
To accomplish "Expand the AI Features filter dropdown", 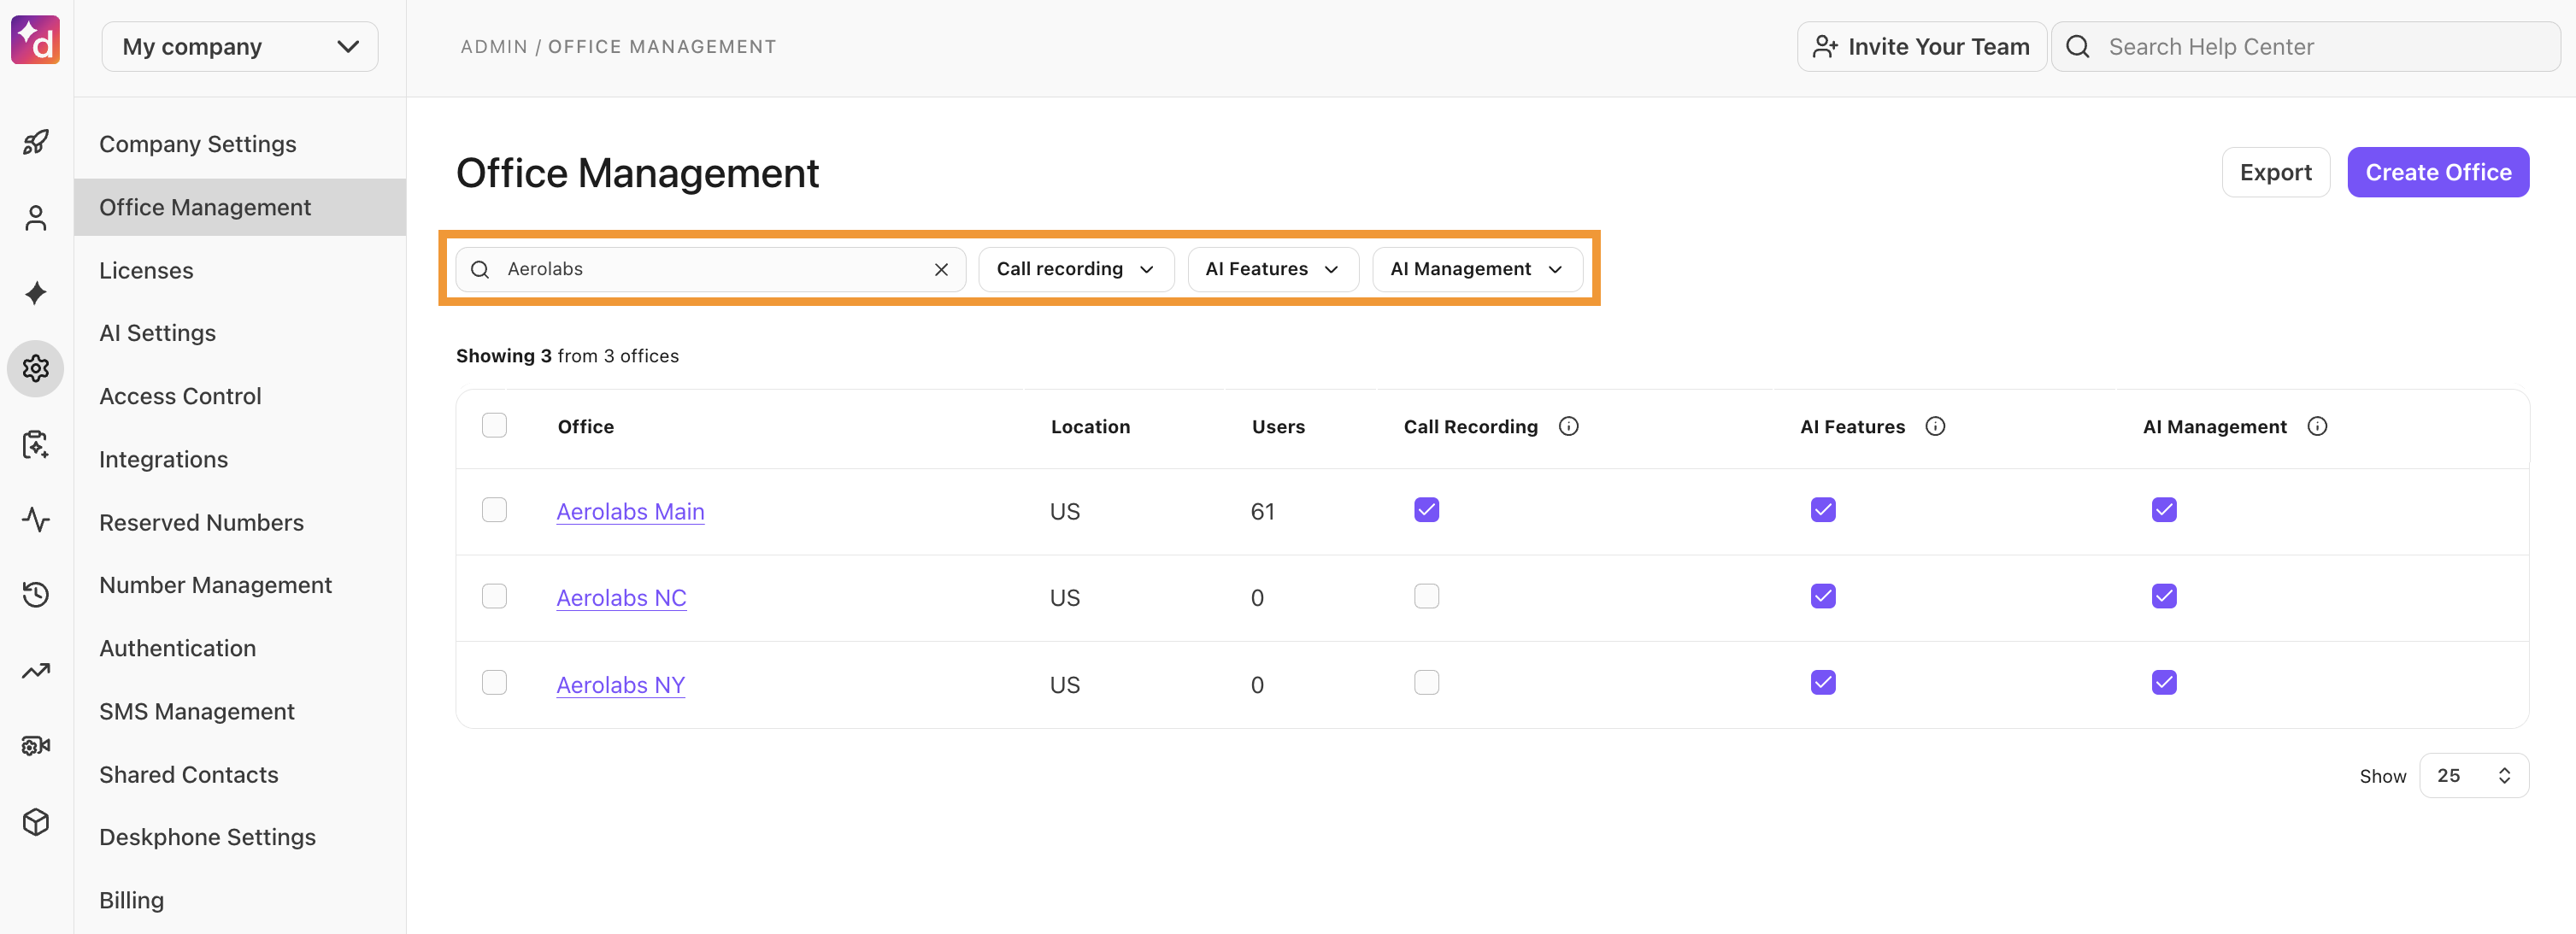I will (1273, 269).
